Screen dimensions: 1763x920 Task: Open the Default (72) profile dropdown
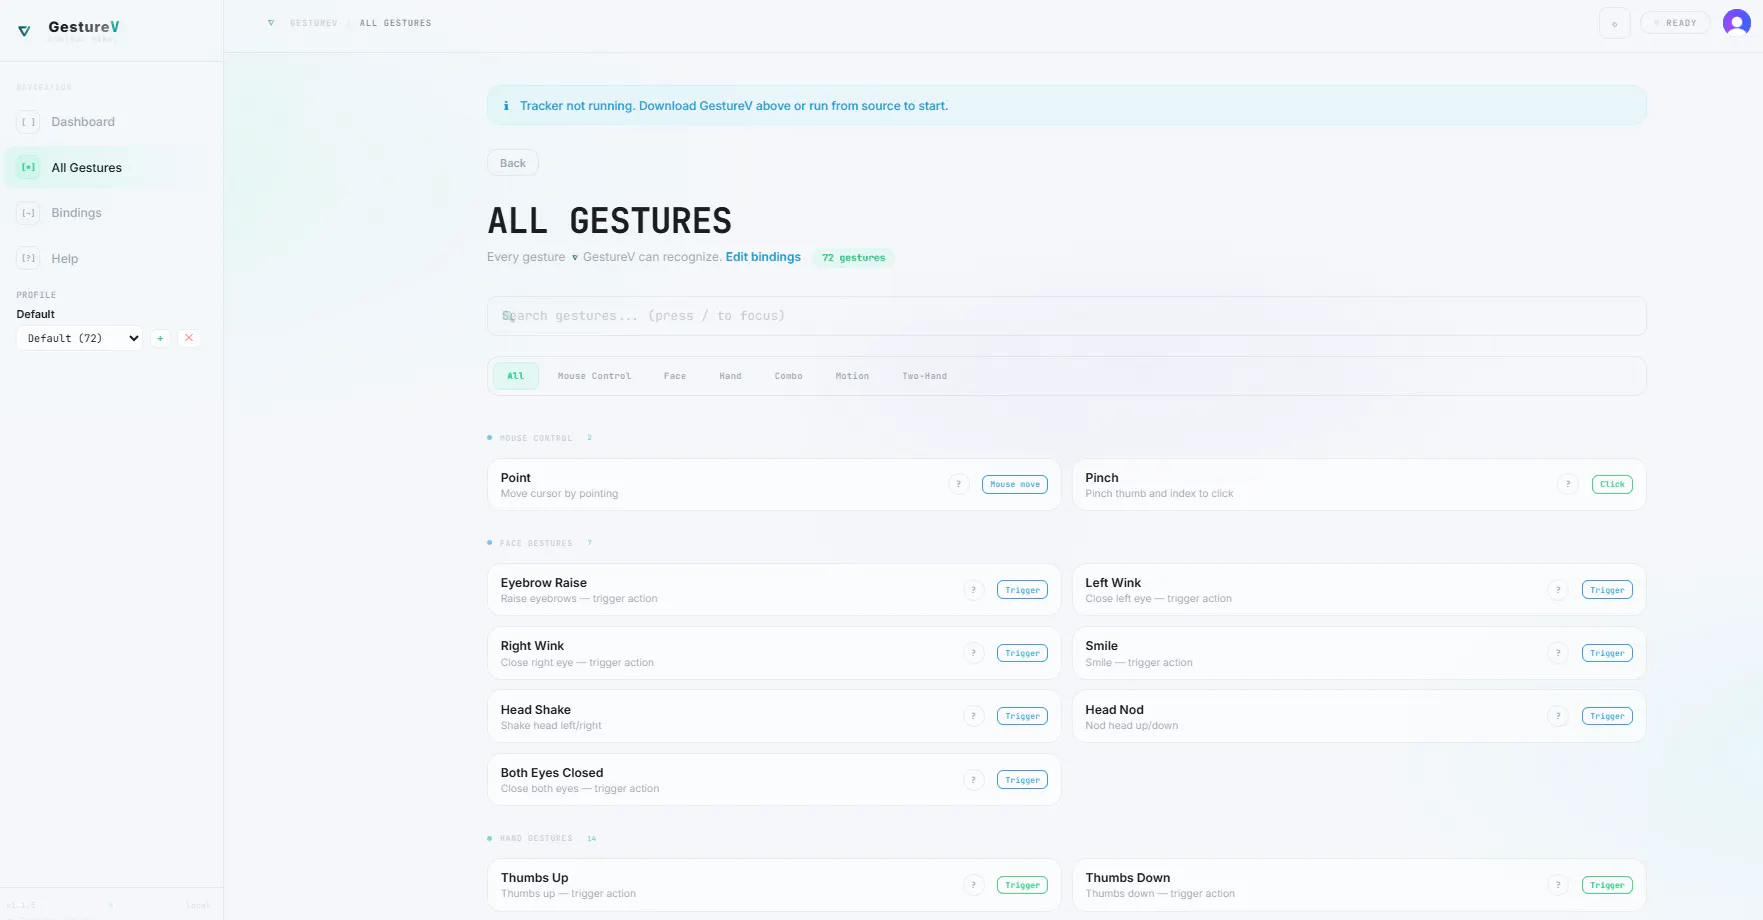coord(80,338)
